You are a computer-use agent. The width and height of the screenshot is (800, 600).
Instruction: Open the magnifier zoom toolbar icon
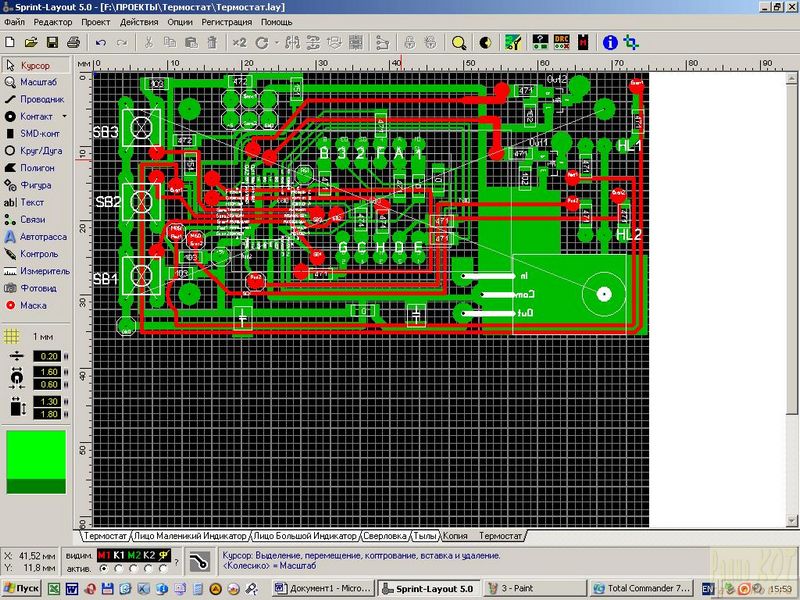tap(459, 43)
